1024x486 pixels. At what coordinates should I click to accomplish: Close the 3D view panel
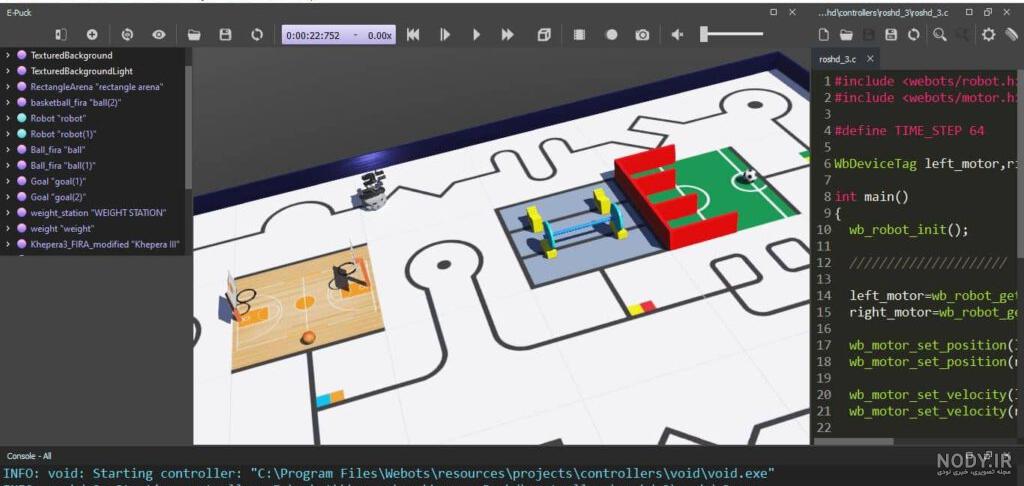[792, 12]
